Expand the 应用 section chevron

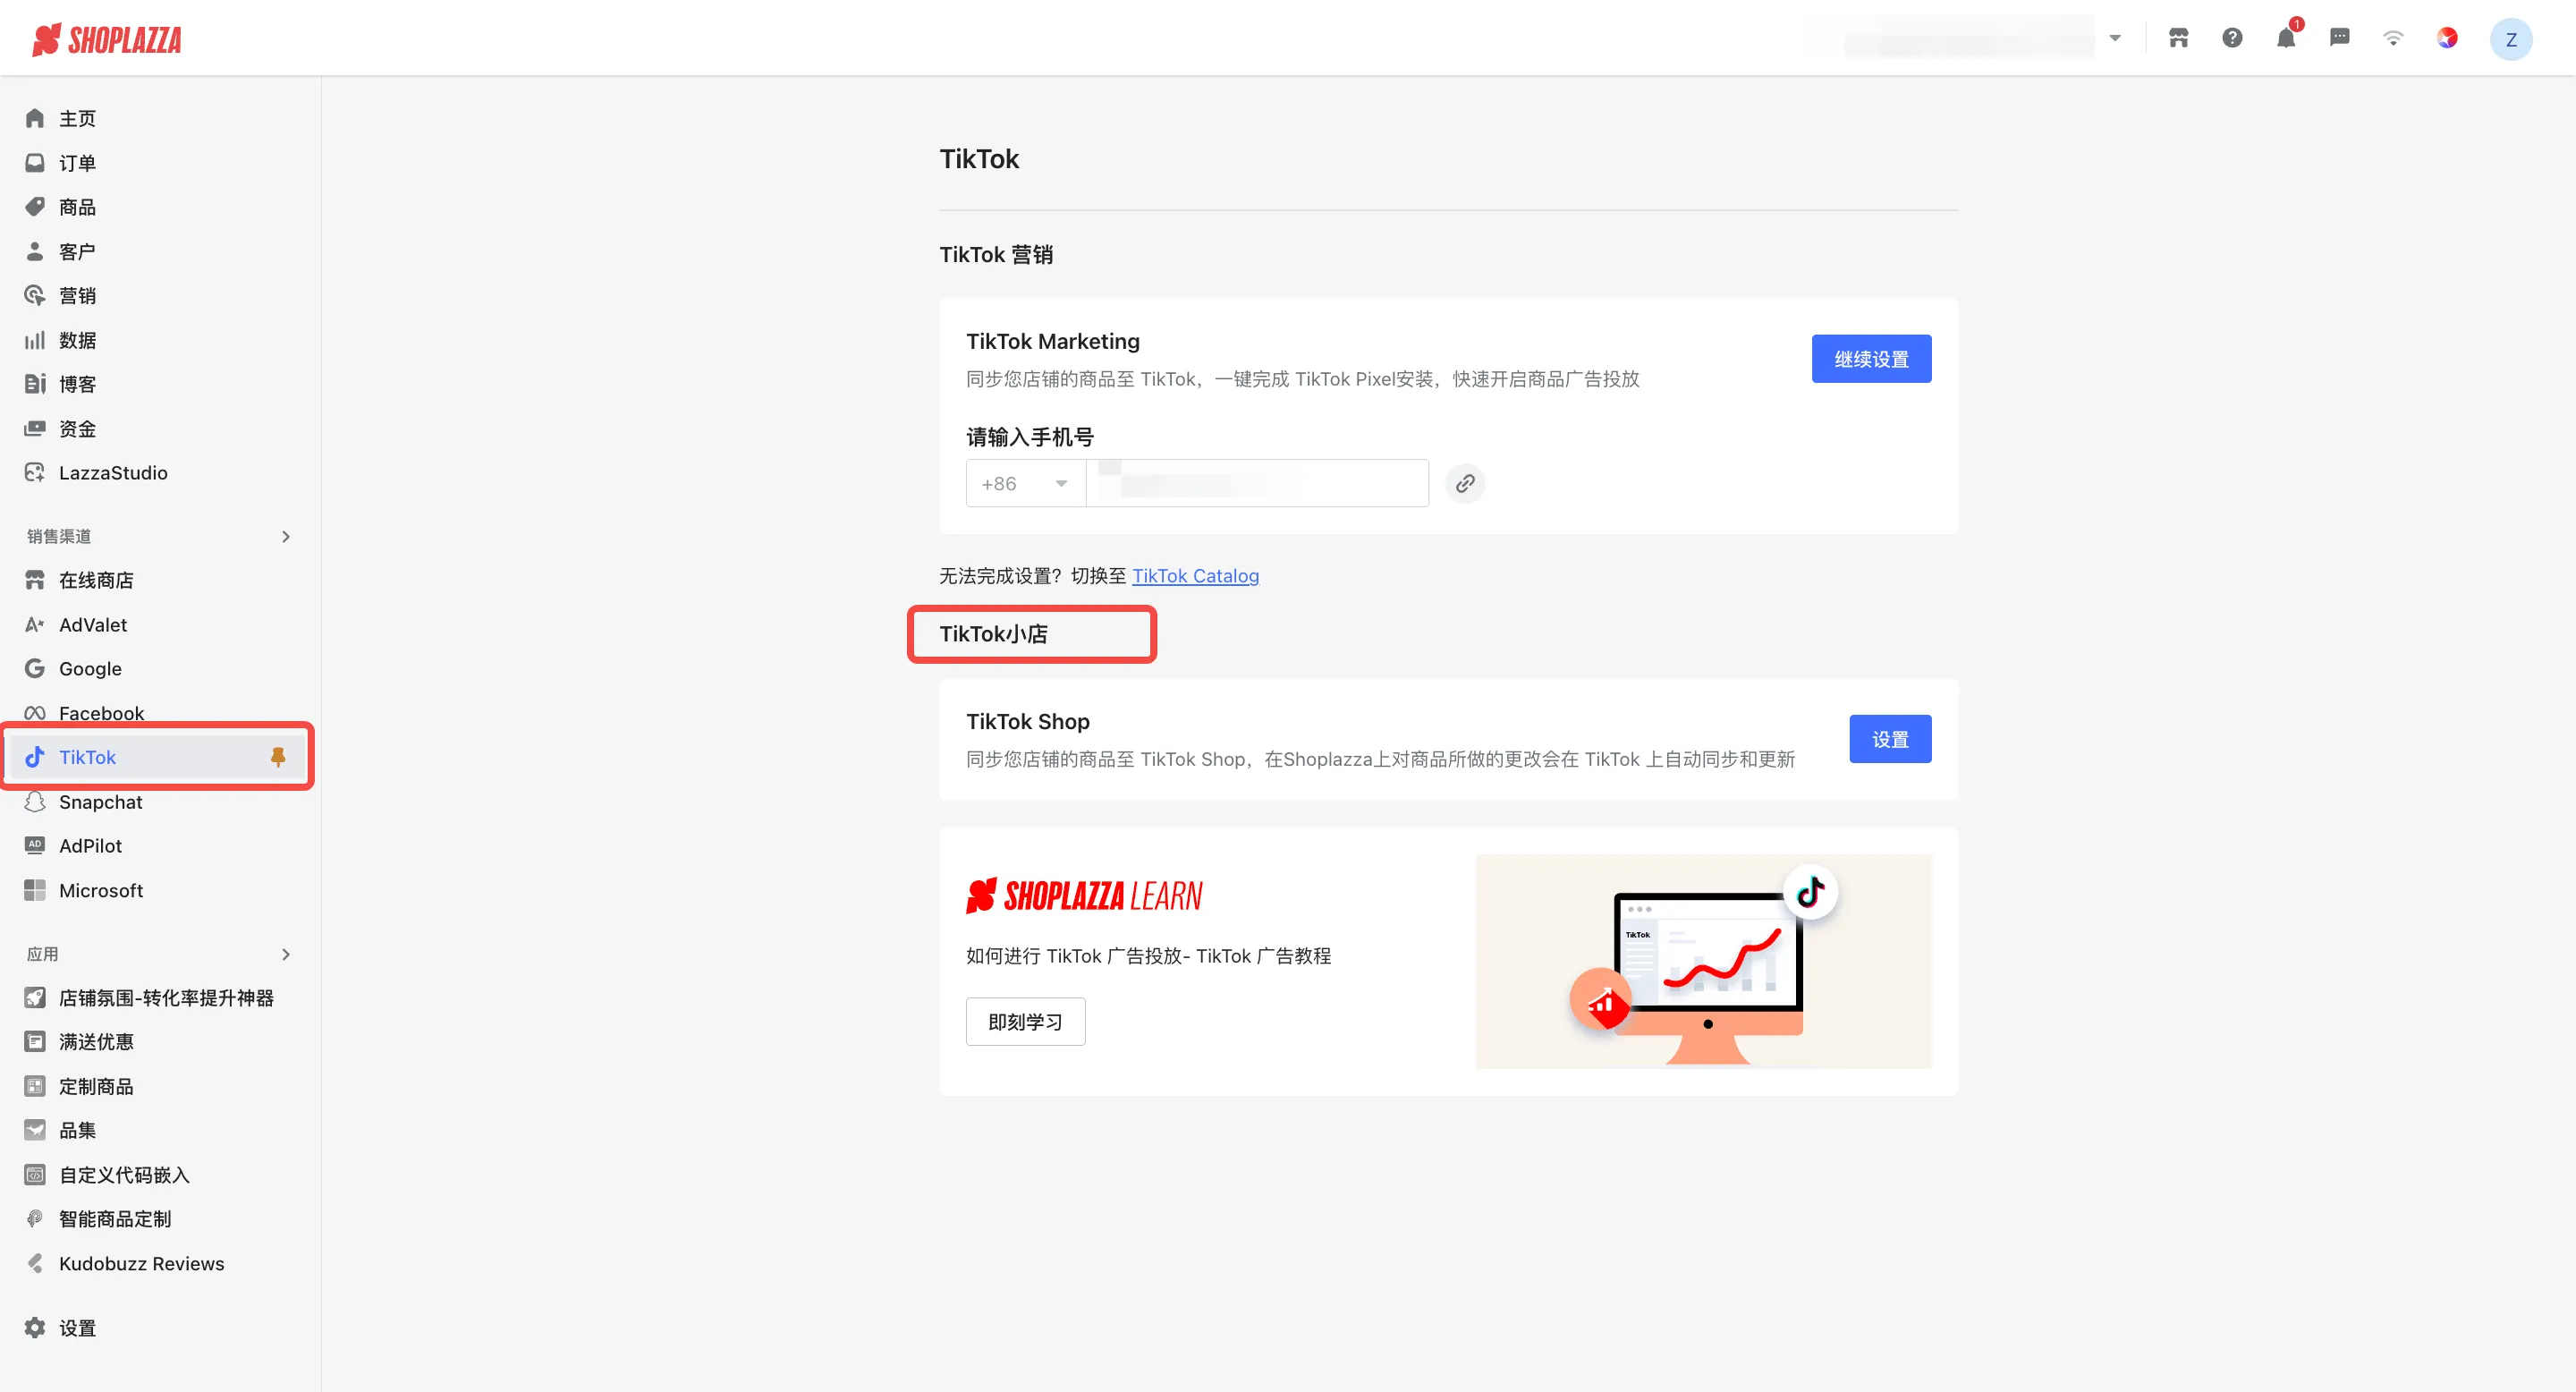286,954
